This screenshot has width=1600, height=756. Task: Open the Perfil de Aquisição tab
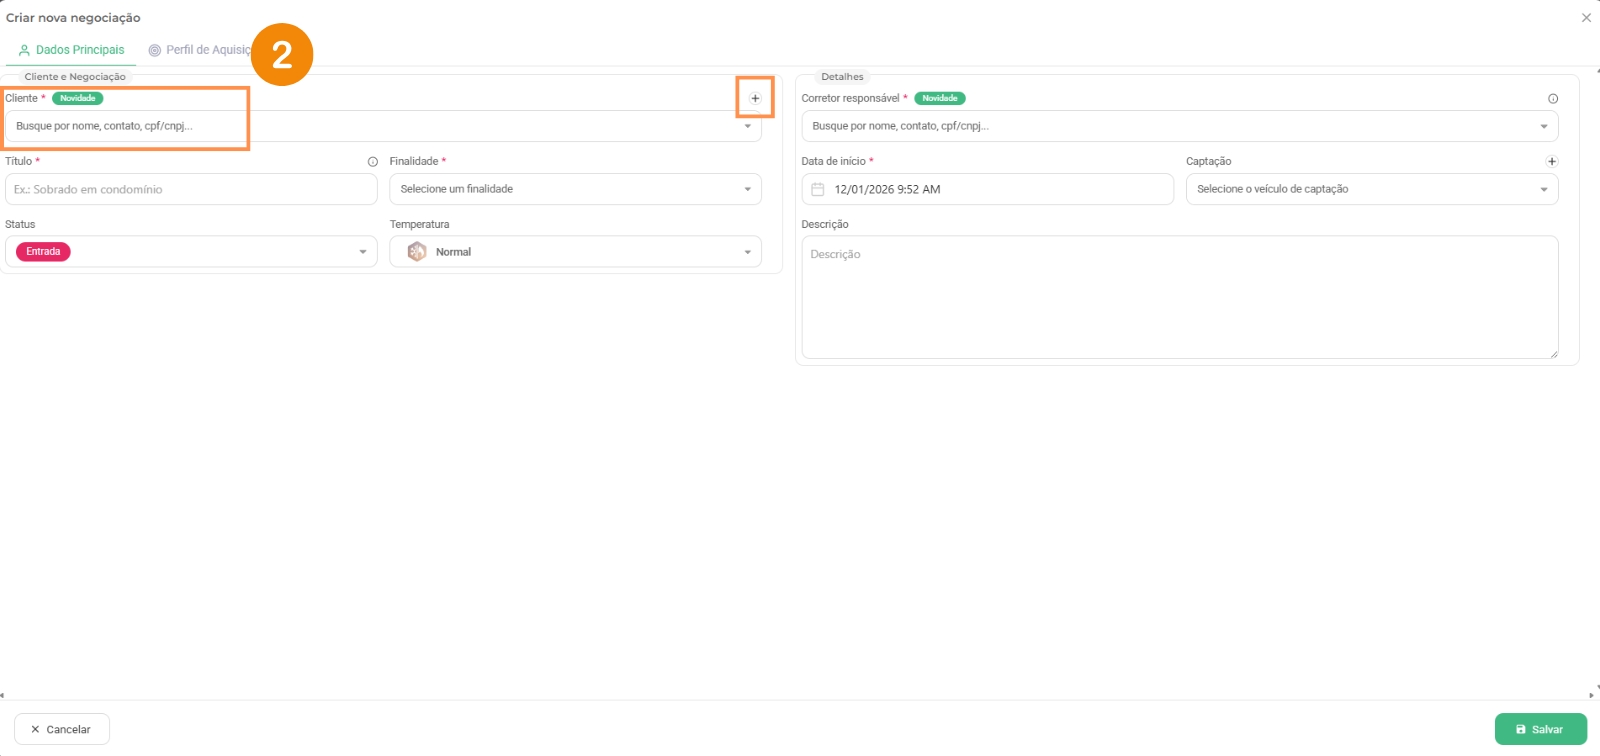point(200,50)
